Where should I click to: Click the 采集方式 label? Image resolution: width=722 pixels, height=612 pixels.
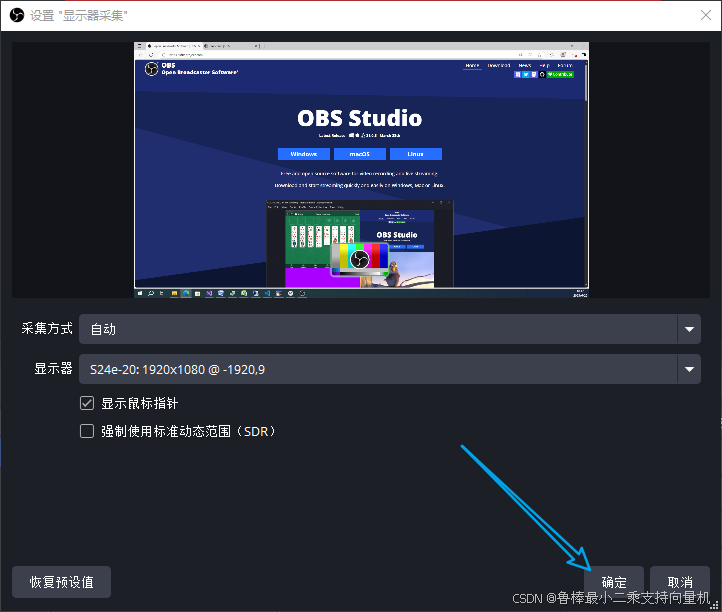coord(47,328)
